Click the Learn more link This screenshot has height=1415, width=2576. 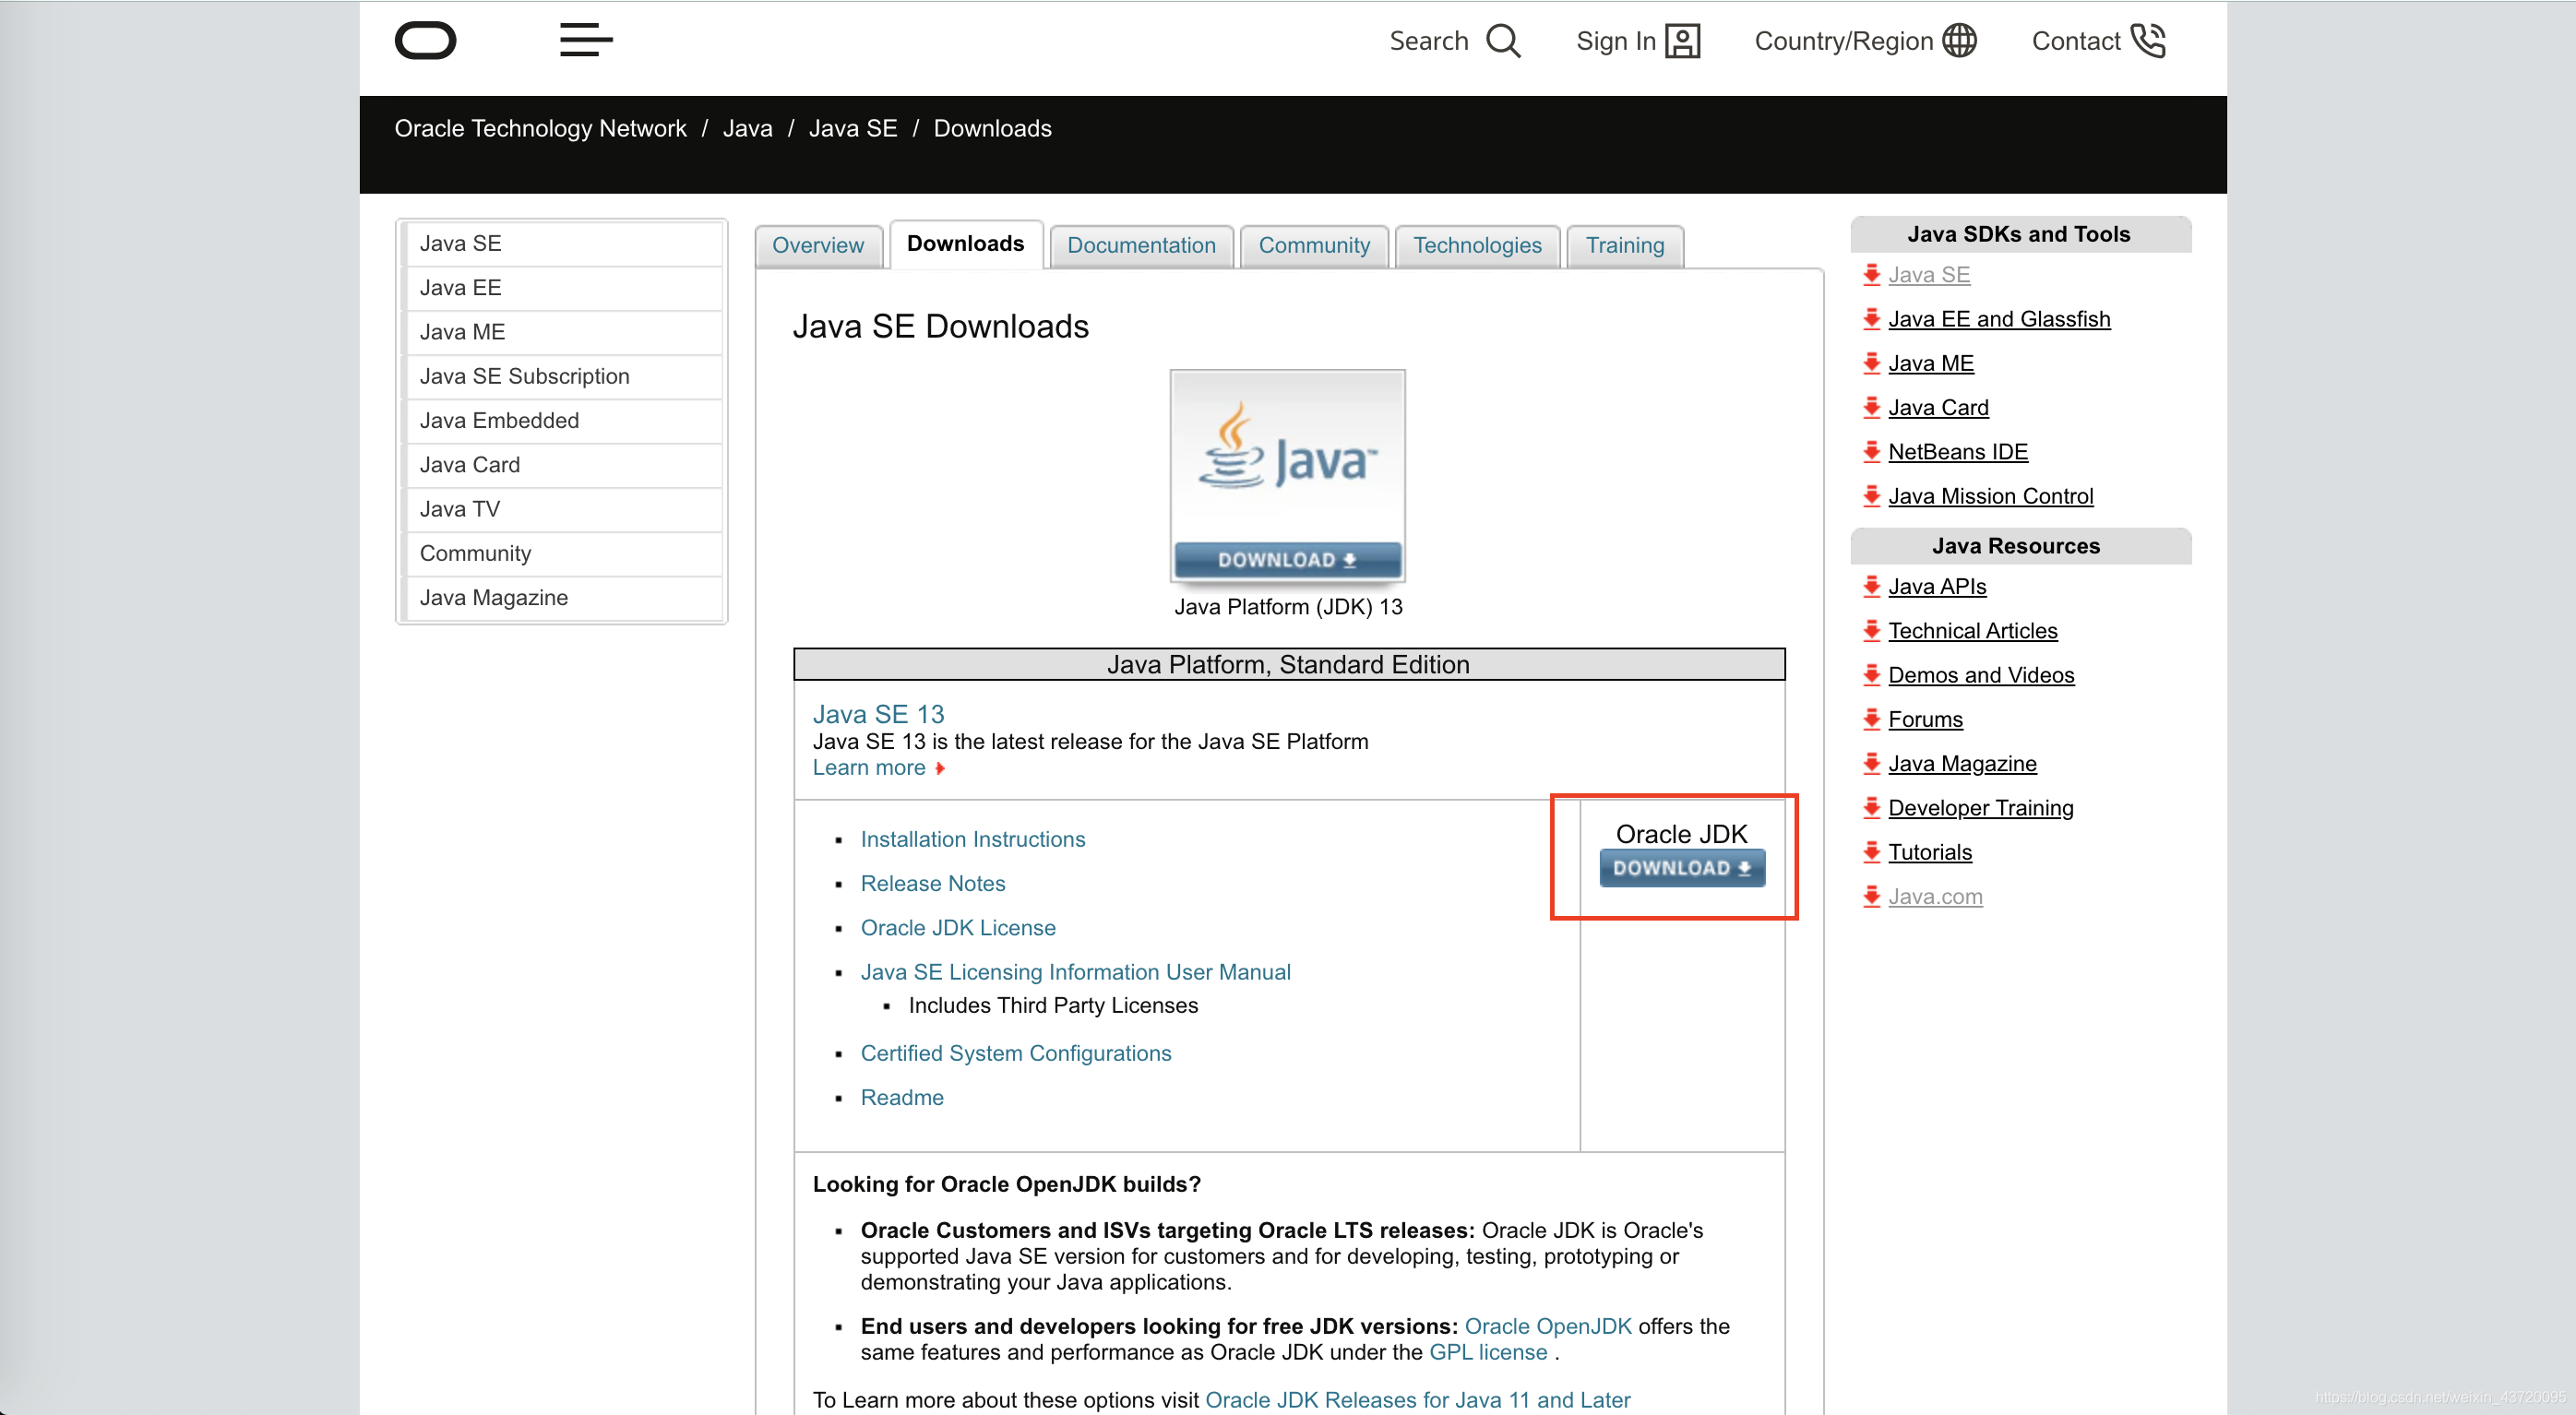pyautogui.click(x=869, y=768)
